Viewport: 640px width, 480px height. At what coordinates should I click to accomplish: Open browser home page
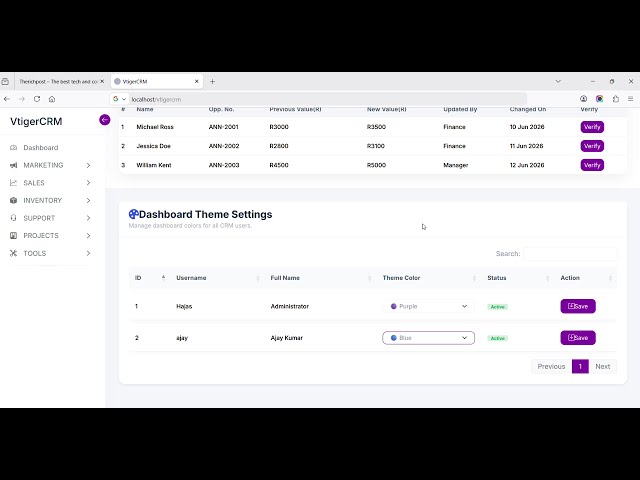click(x=52, y=99)
